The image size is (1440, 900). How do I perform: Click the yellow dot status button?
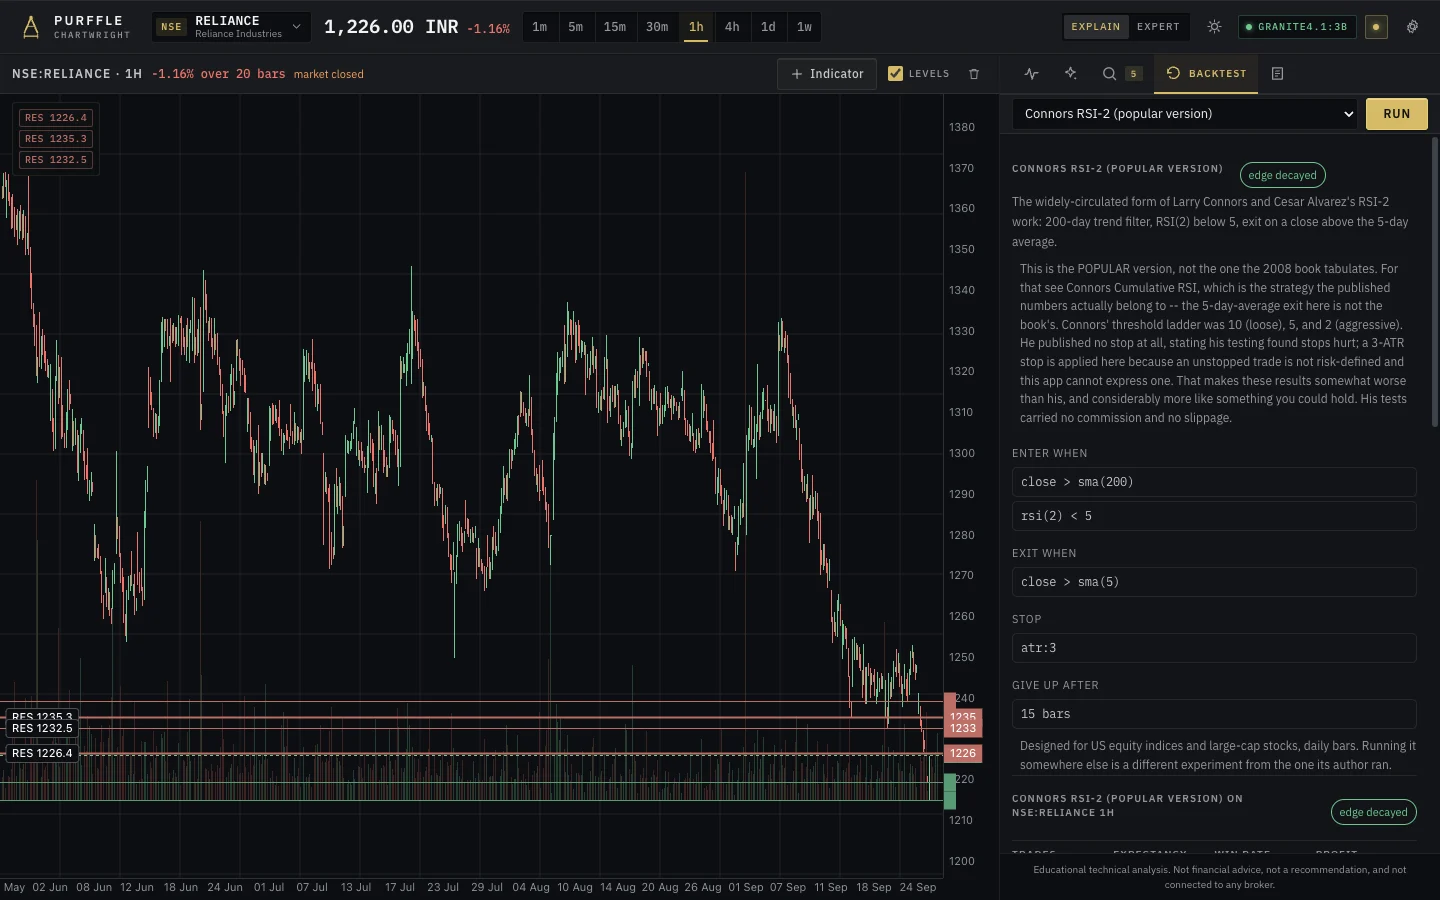(1376, 27)
